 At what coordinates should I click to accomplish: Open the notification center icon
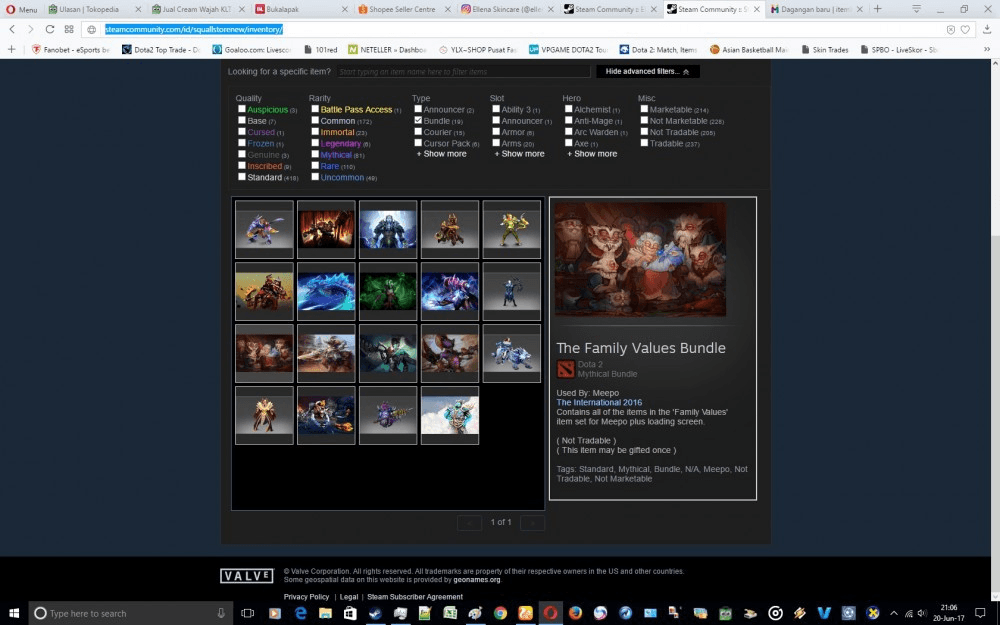[x=981, y=613]
